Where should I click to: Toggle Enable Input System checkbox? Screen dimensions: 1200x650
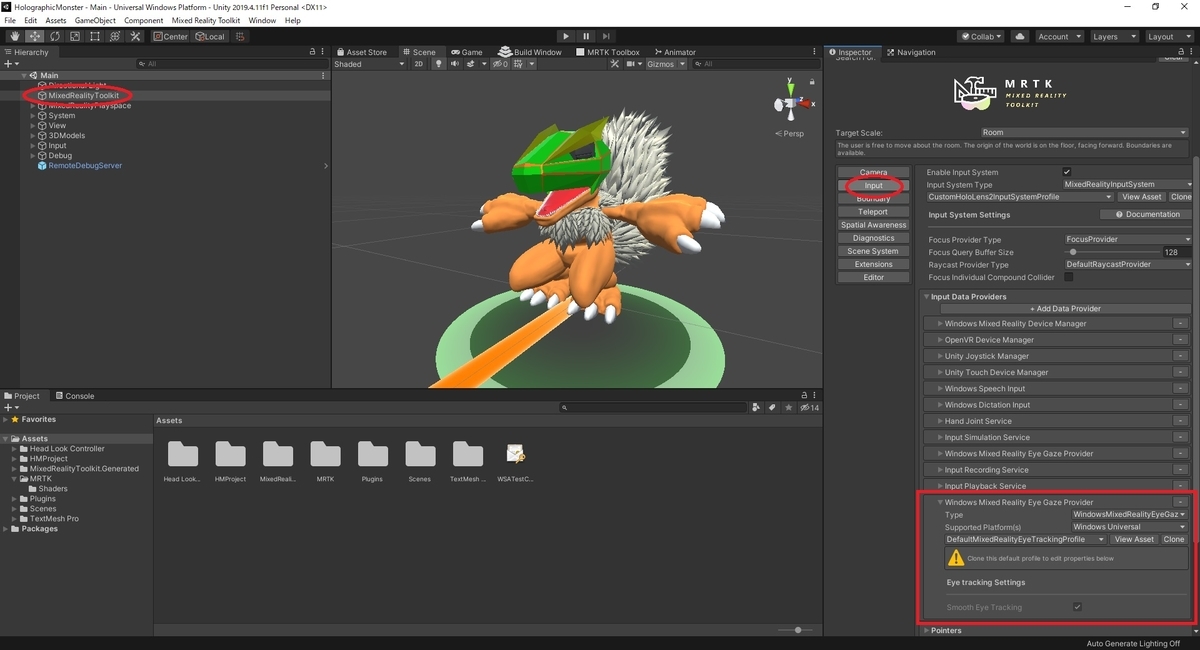tap(1067, 172)
